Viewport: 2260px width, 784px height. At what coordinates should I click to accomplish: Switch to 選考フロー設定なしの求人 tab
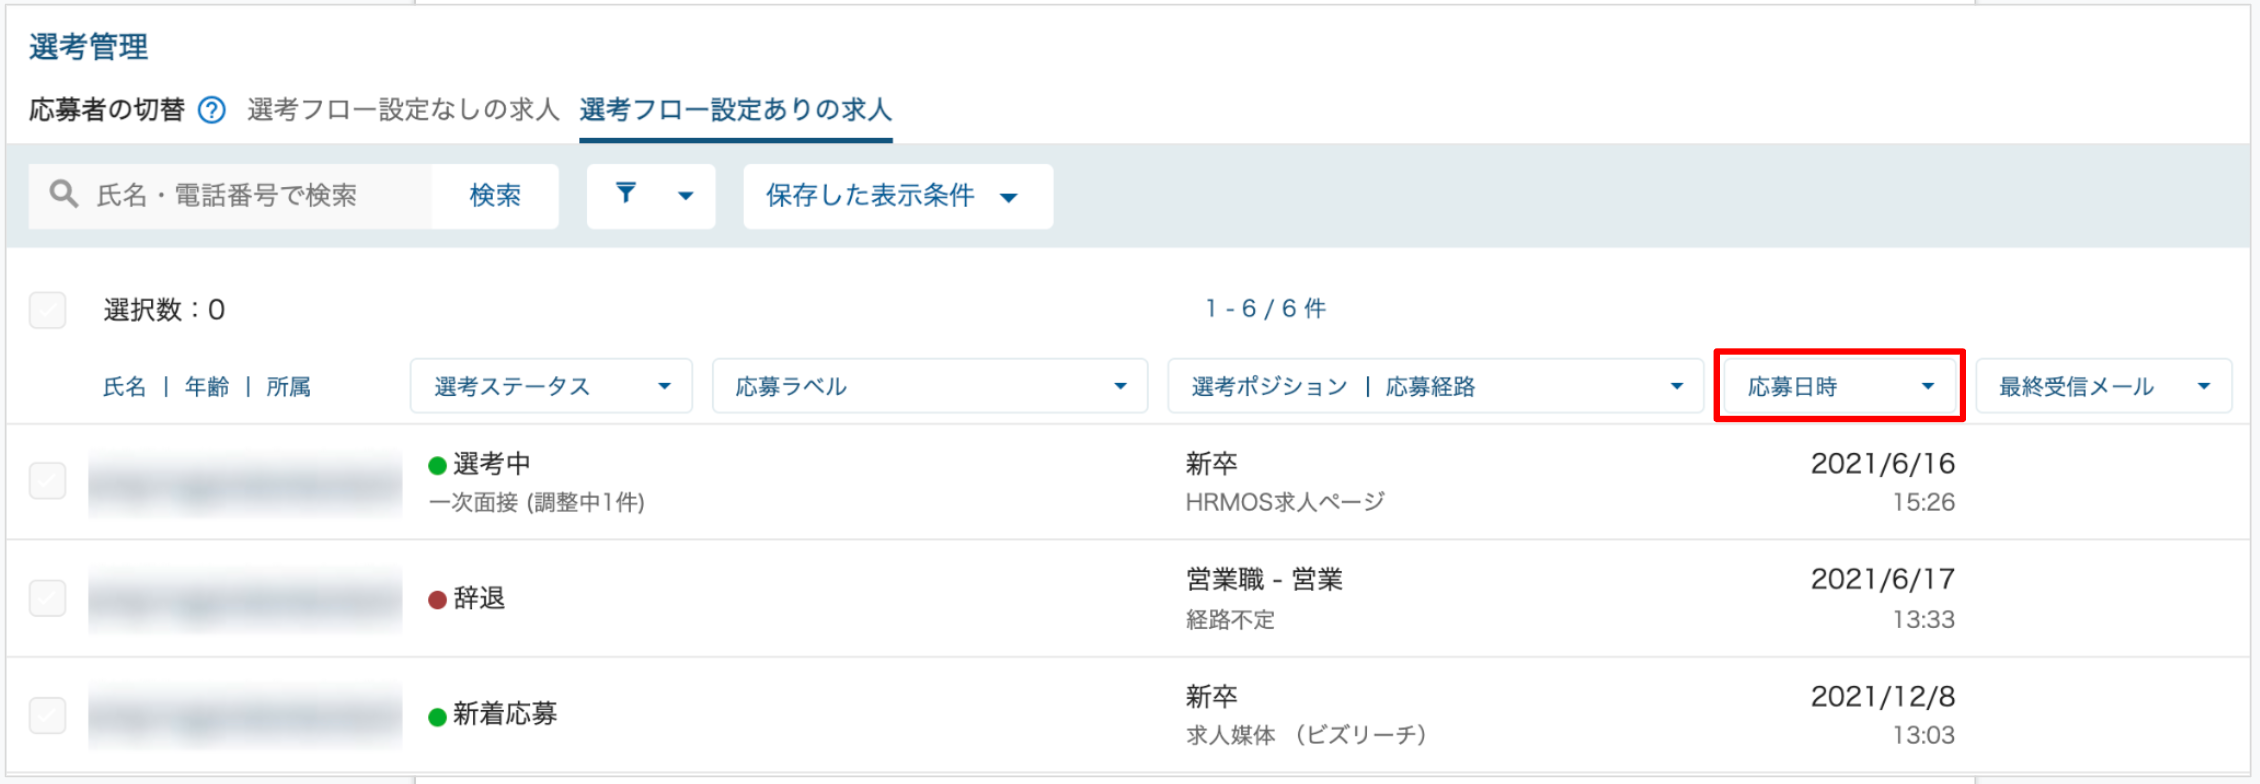pos(403,110)
